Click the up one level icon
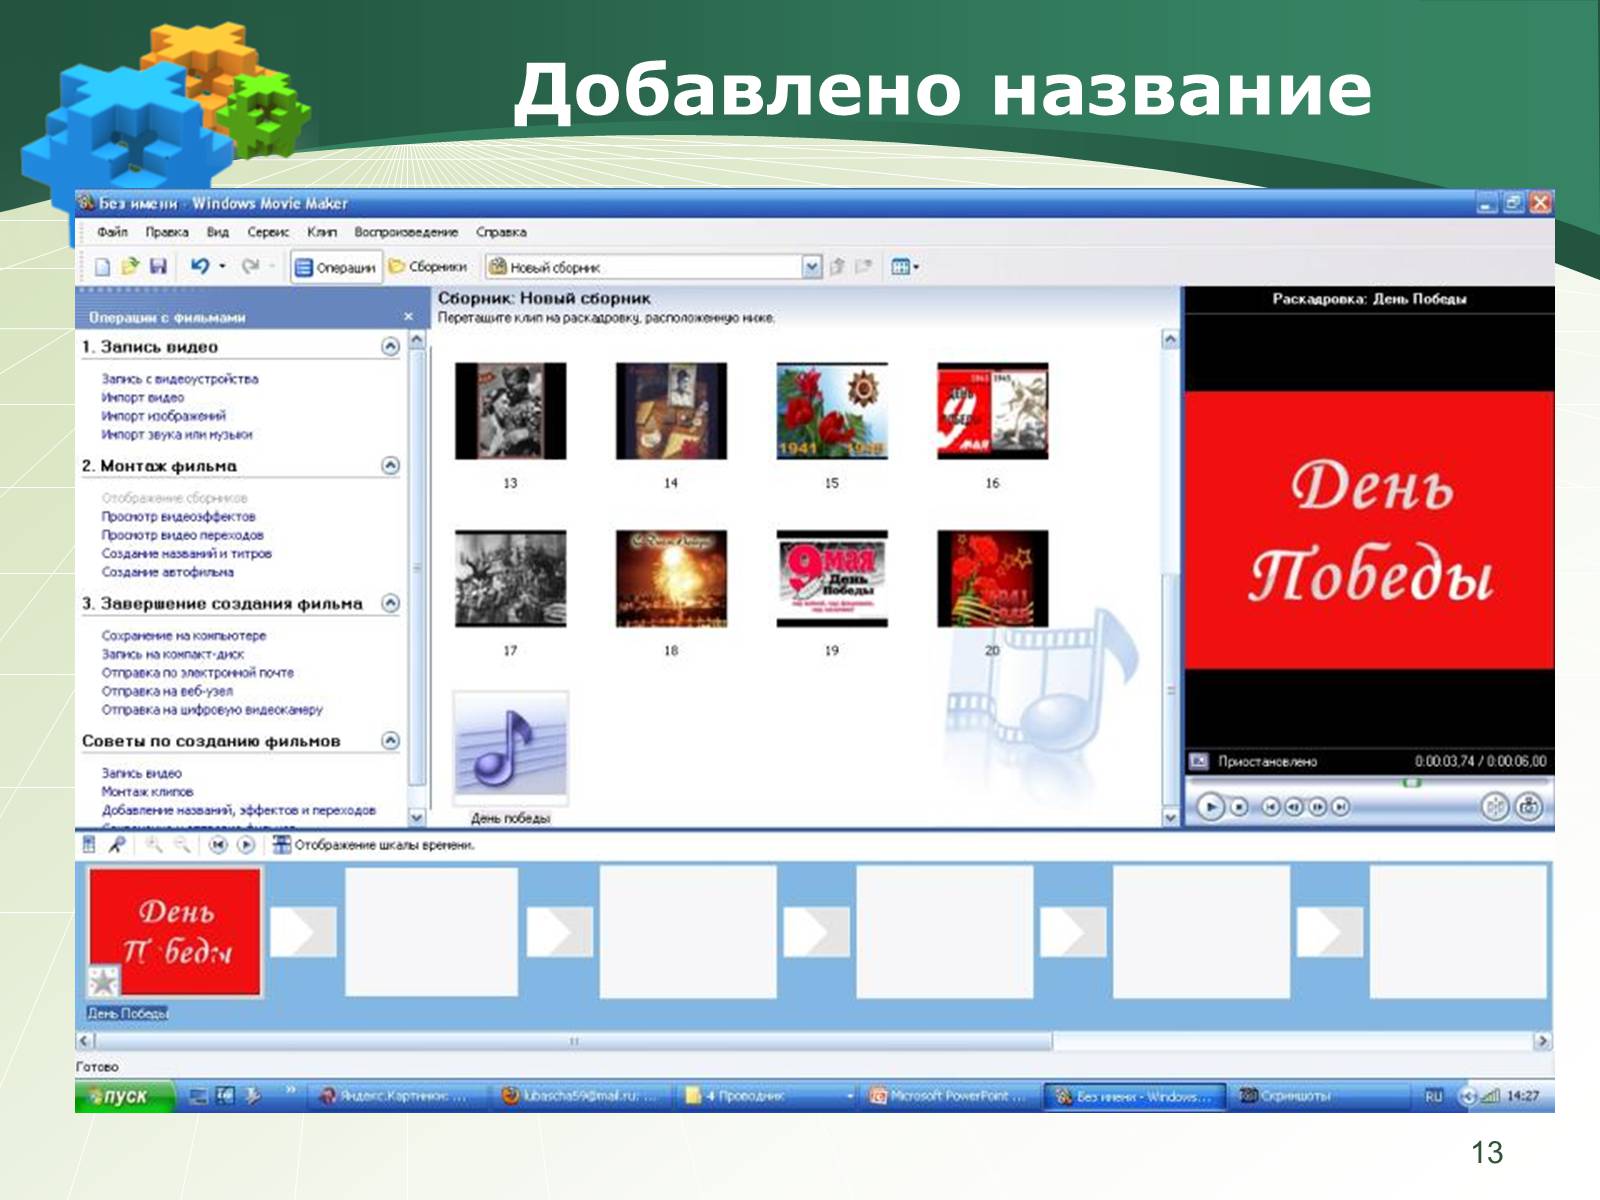1600x1200 pixels. tap(837, 267)
